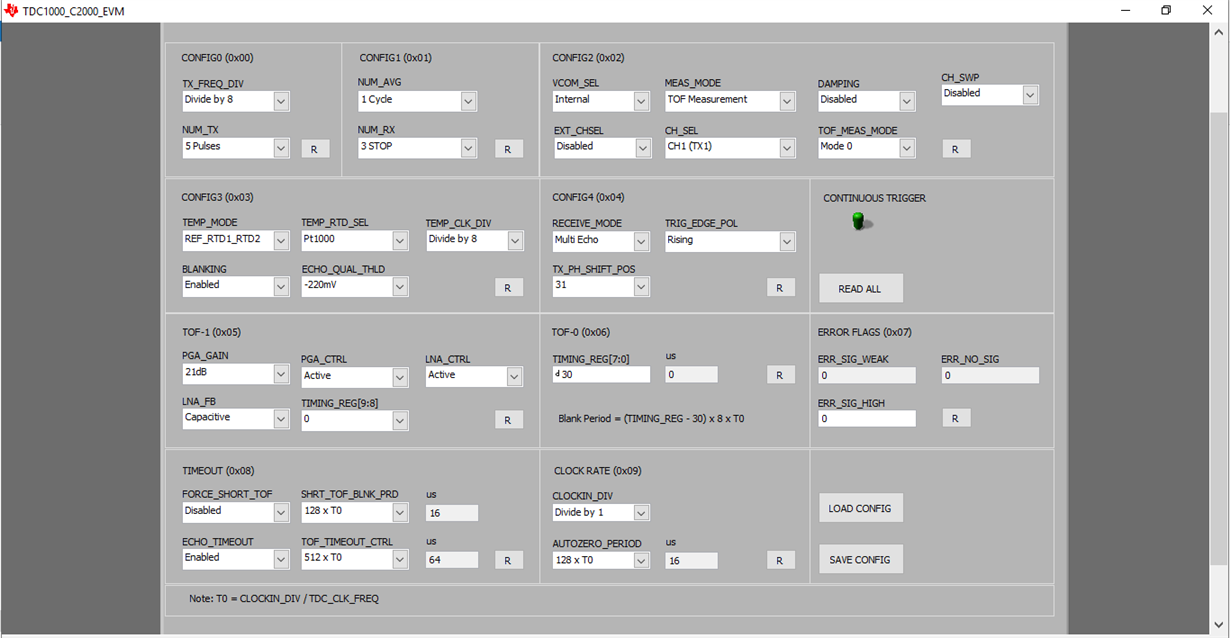
Task: Click the TI logo icon in title bar
Action: point(11,10)
